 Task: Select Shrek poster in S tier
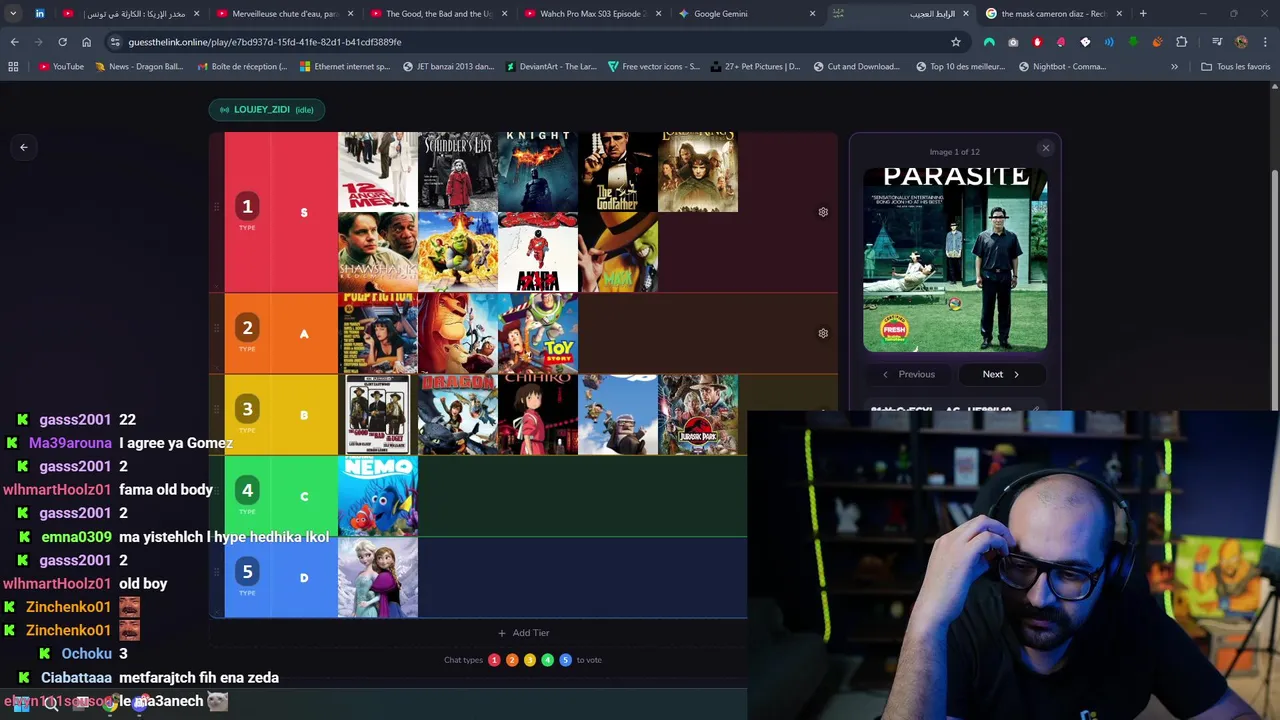pos(458,252)
